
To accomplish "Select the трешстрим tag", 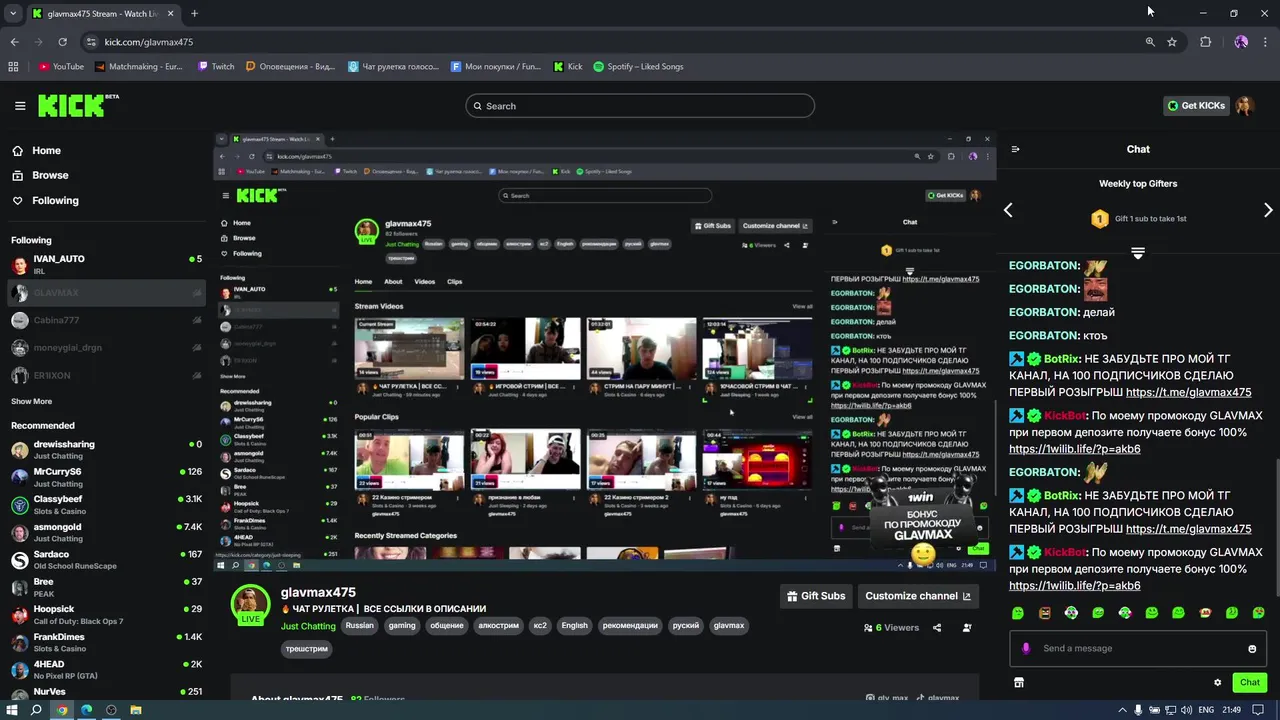I will pos(307,649).
